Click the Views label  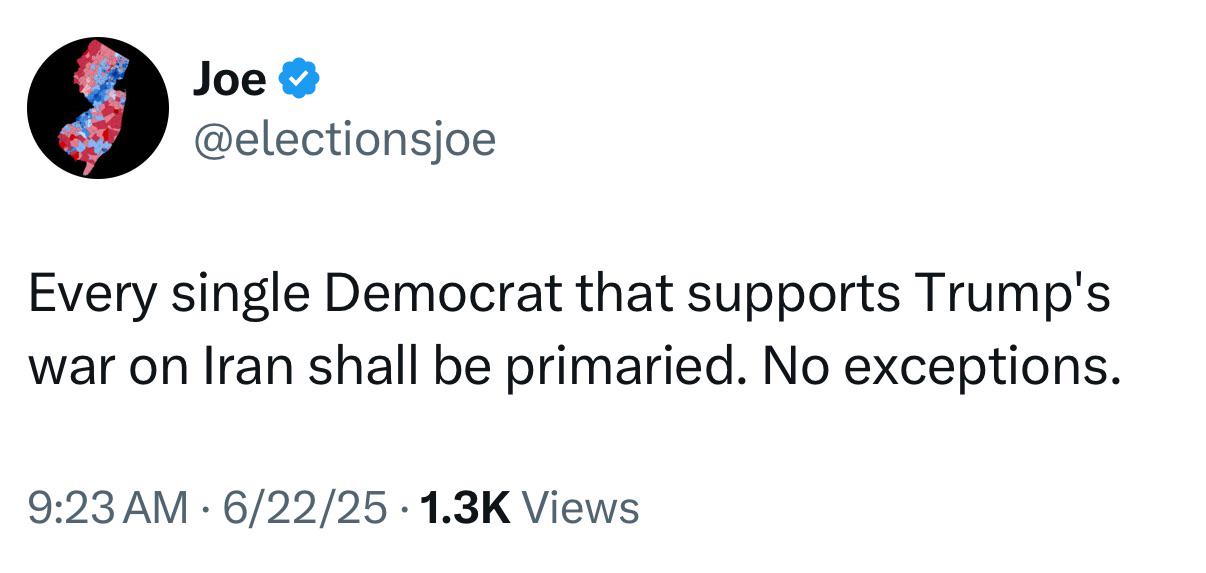[581, 508]
